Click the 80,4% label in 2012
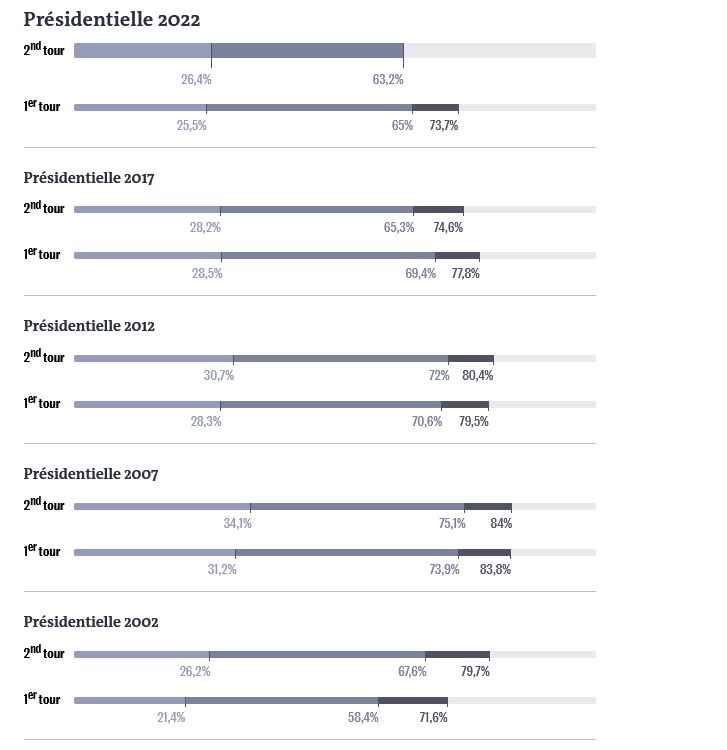Screen dimensions: 727x750 (x=477, y=376)
